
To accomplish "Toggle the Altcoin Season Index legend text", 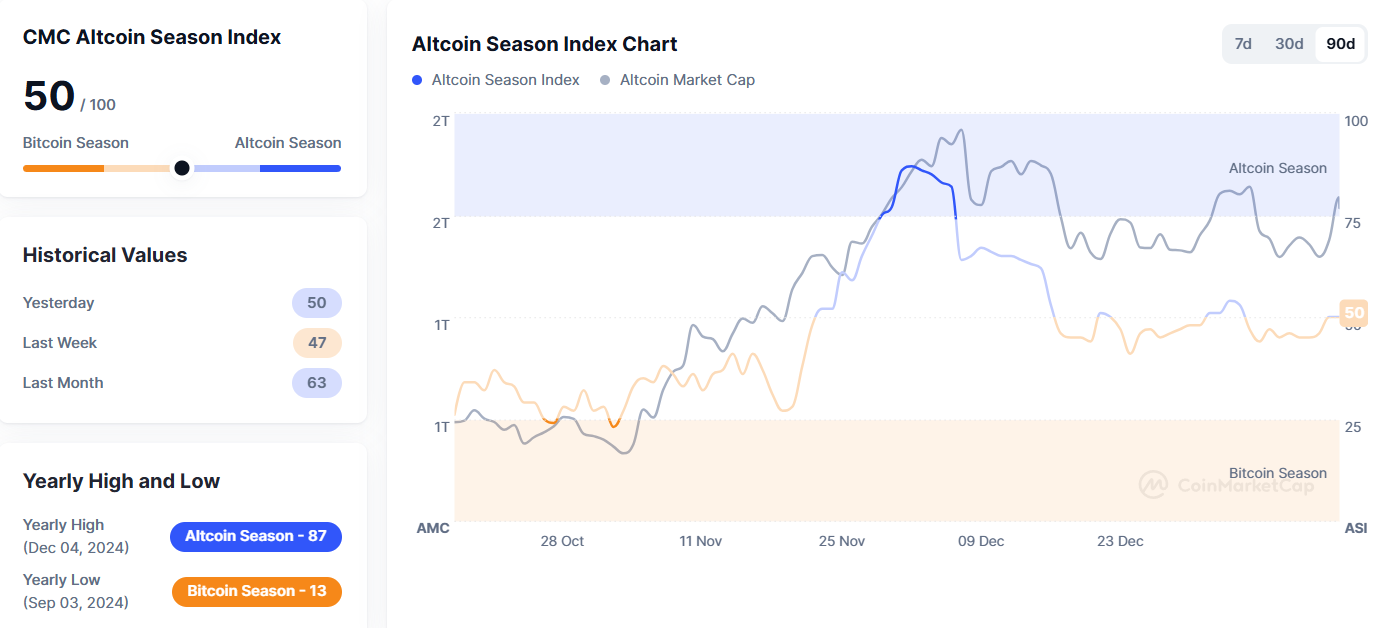I will coord(505,80).
